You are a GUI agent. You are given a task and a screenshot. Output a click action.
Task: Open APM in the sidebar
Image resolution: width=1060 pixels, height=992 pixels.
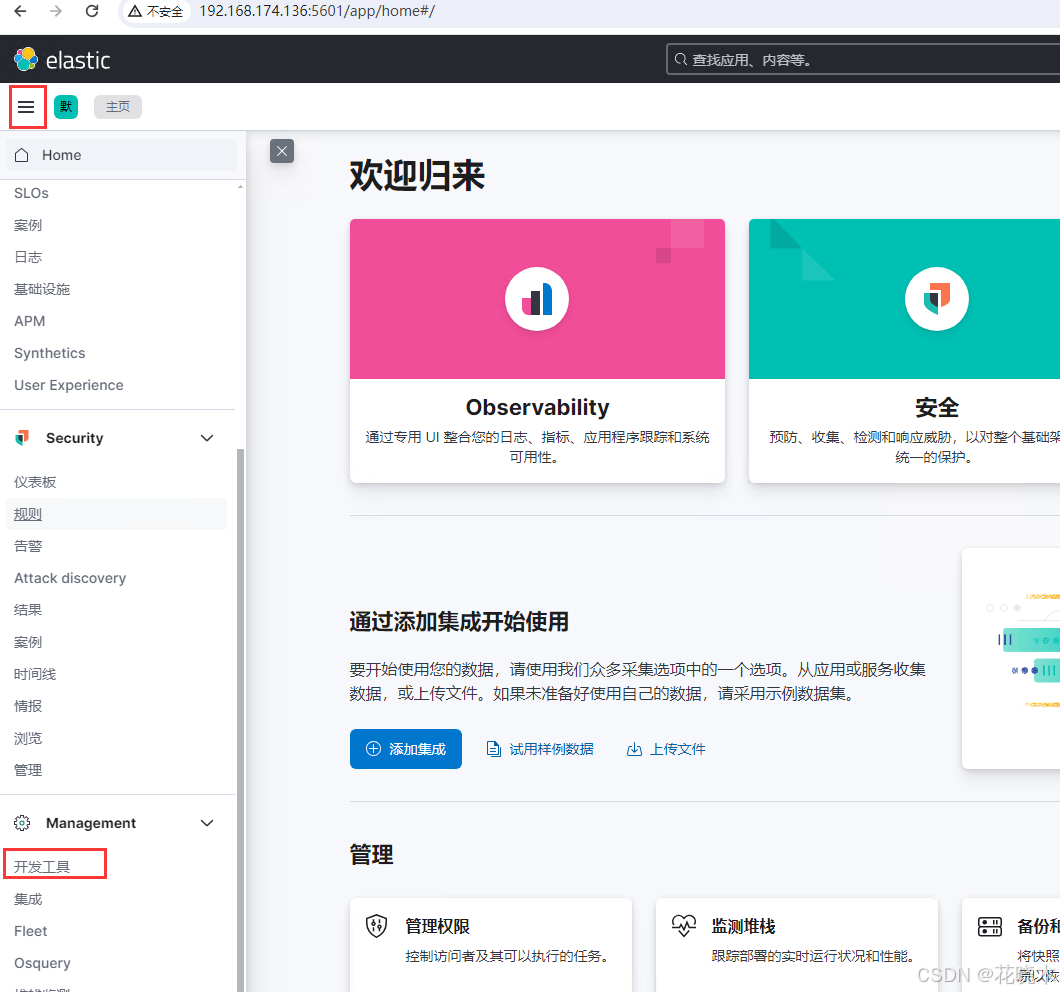tap(30, 321)
